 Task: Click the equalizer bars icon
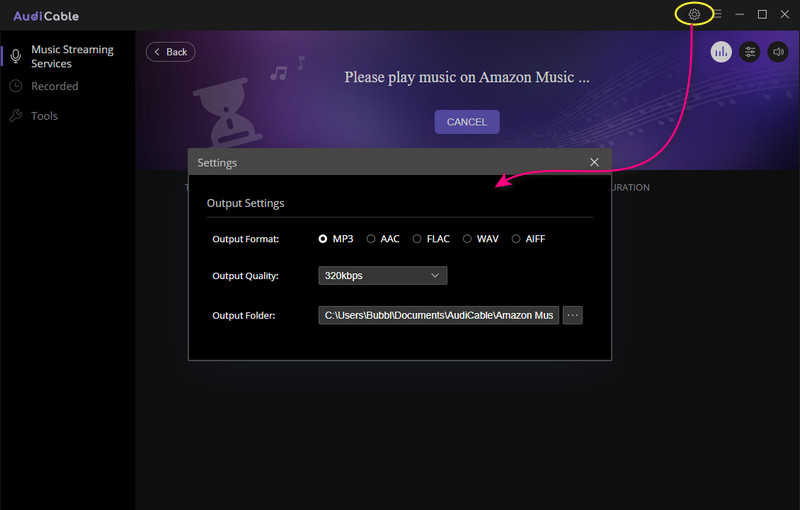(721, 52)
